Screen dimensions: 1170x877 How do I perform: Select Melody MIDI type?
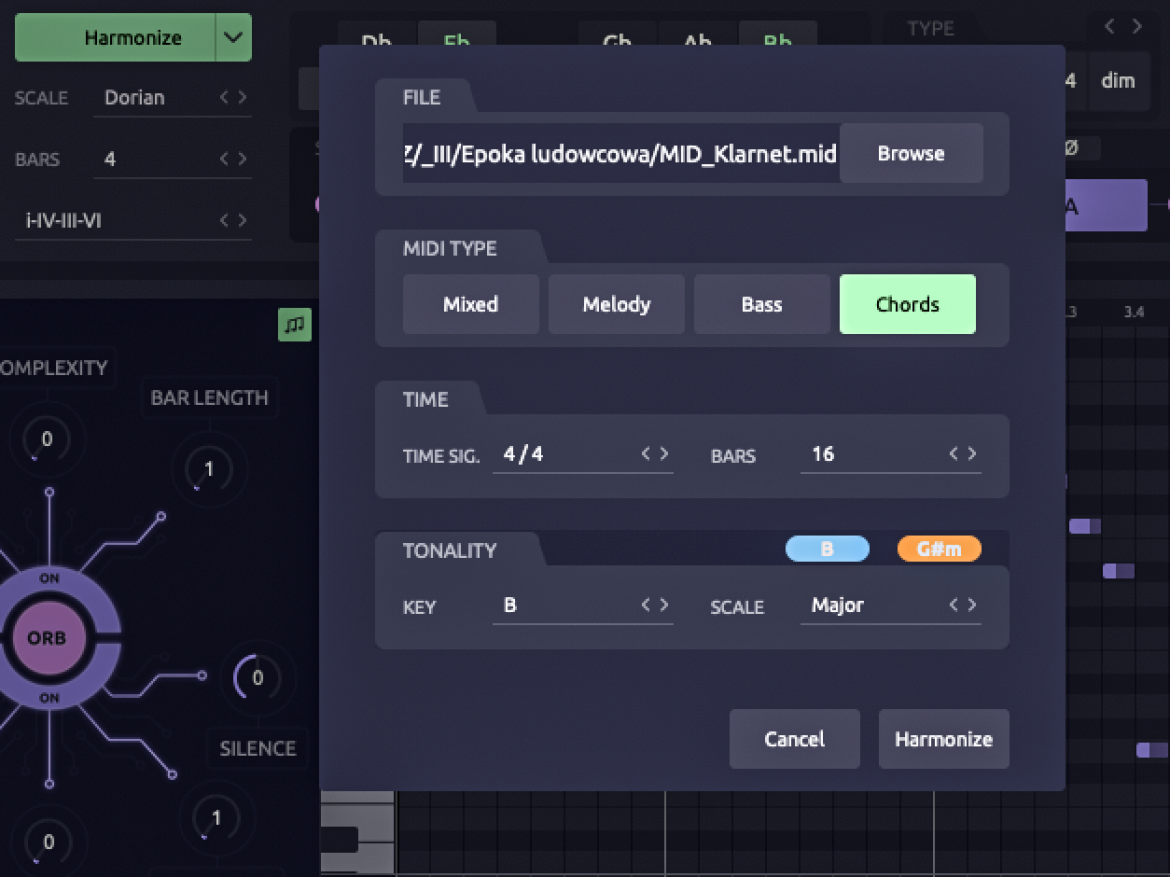616,305
